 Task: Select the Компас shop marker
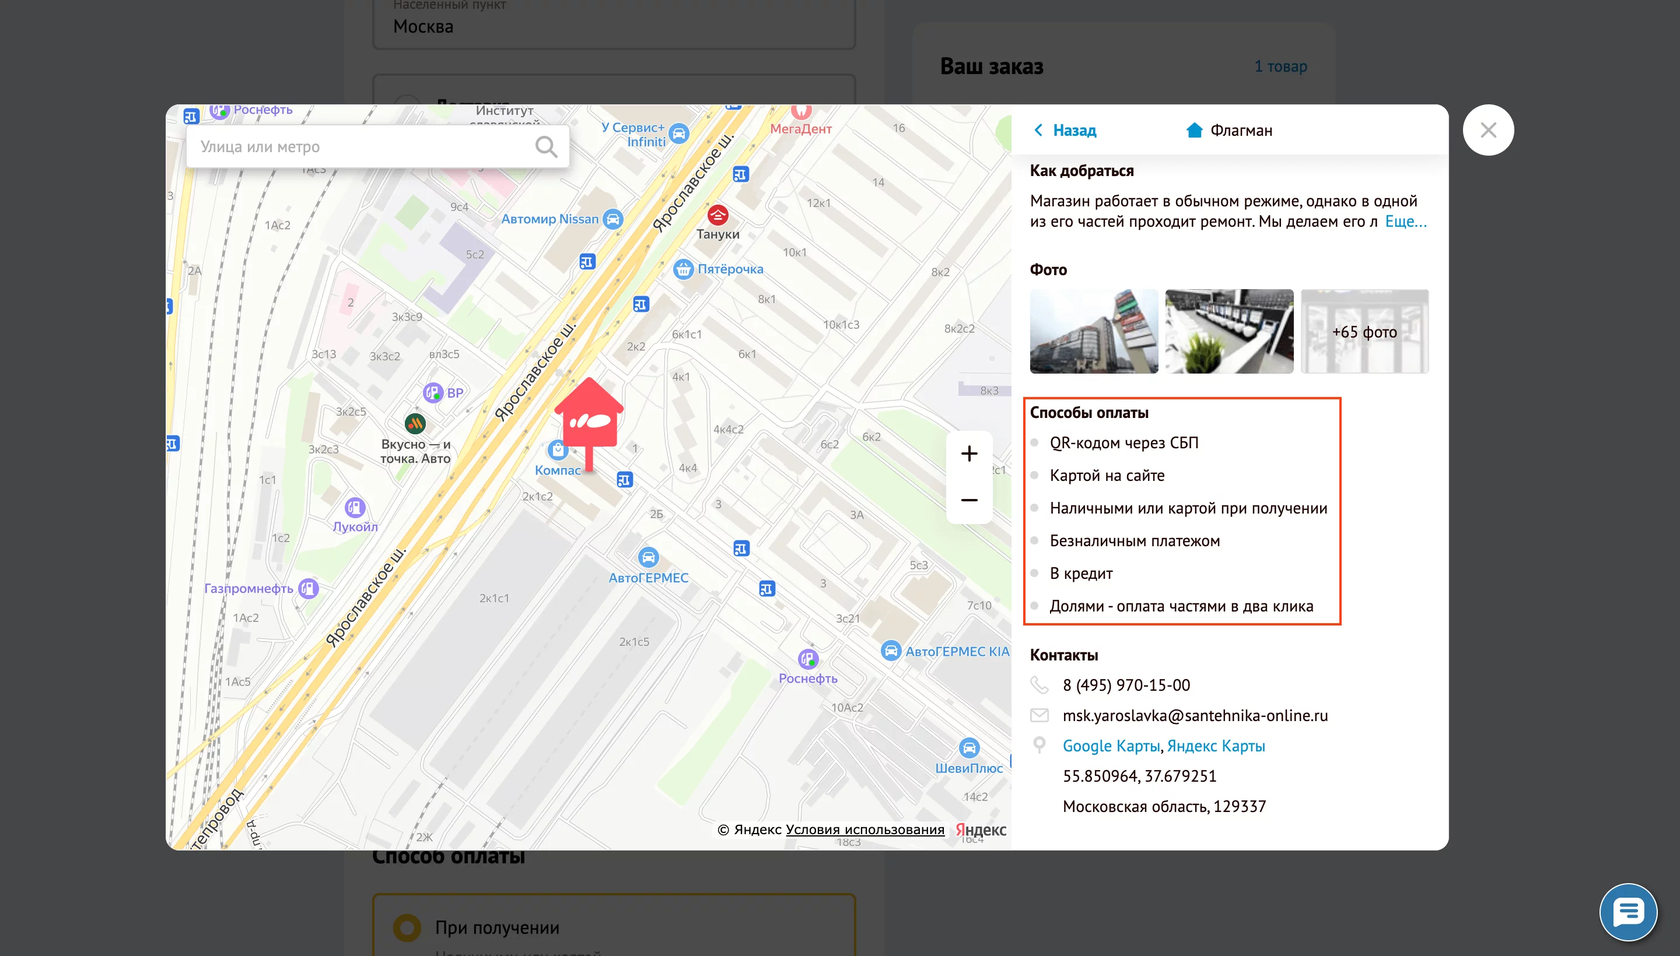pos(558,451)
